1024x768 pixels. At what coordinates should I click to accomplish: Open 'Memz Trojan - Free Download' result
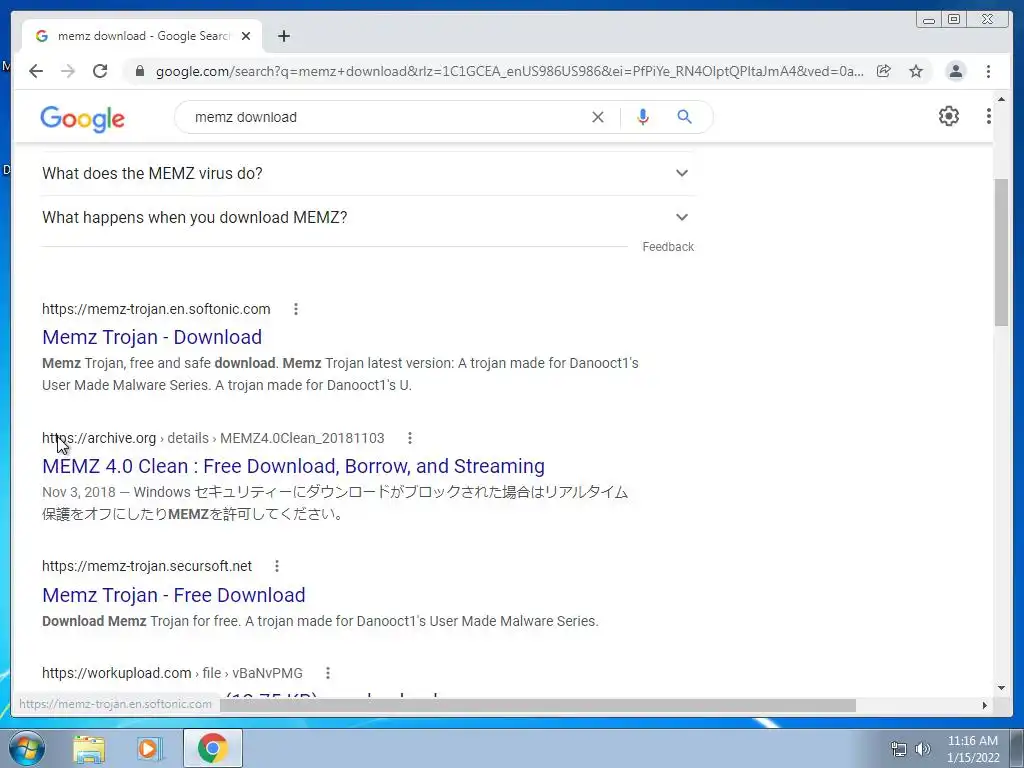click(174, 595)
